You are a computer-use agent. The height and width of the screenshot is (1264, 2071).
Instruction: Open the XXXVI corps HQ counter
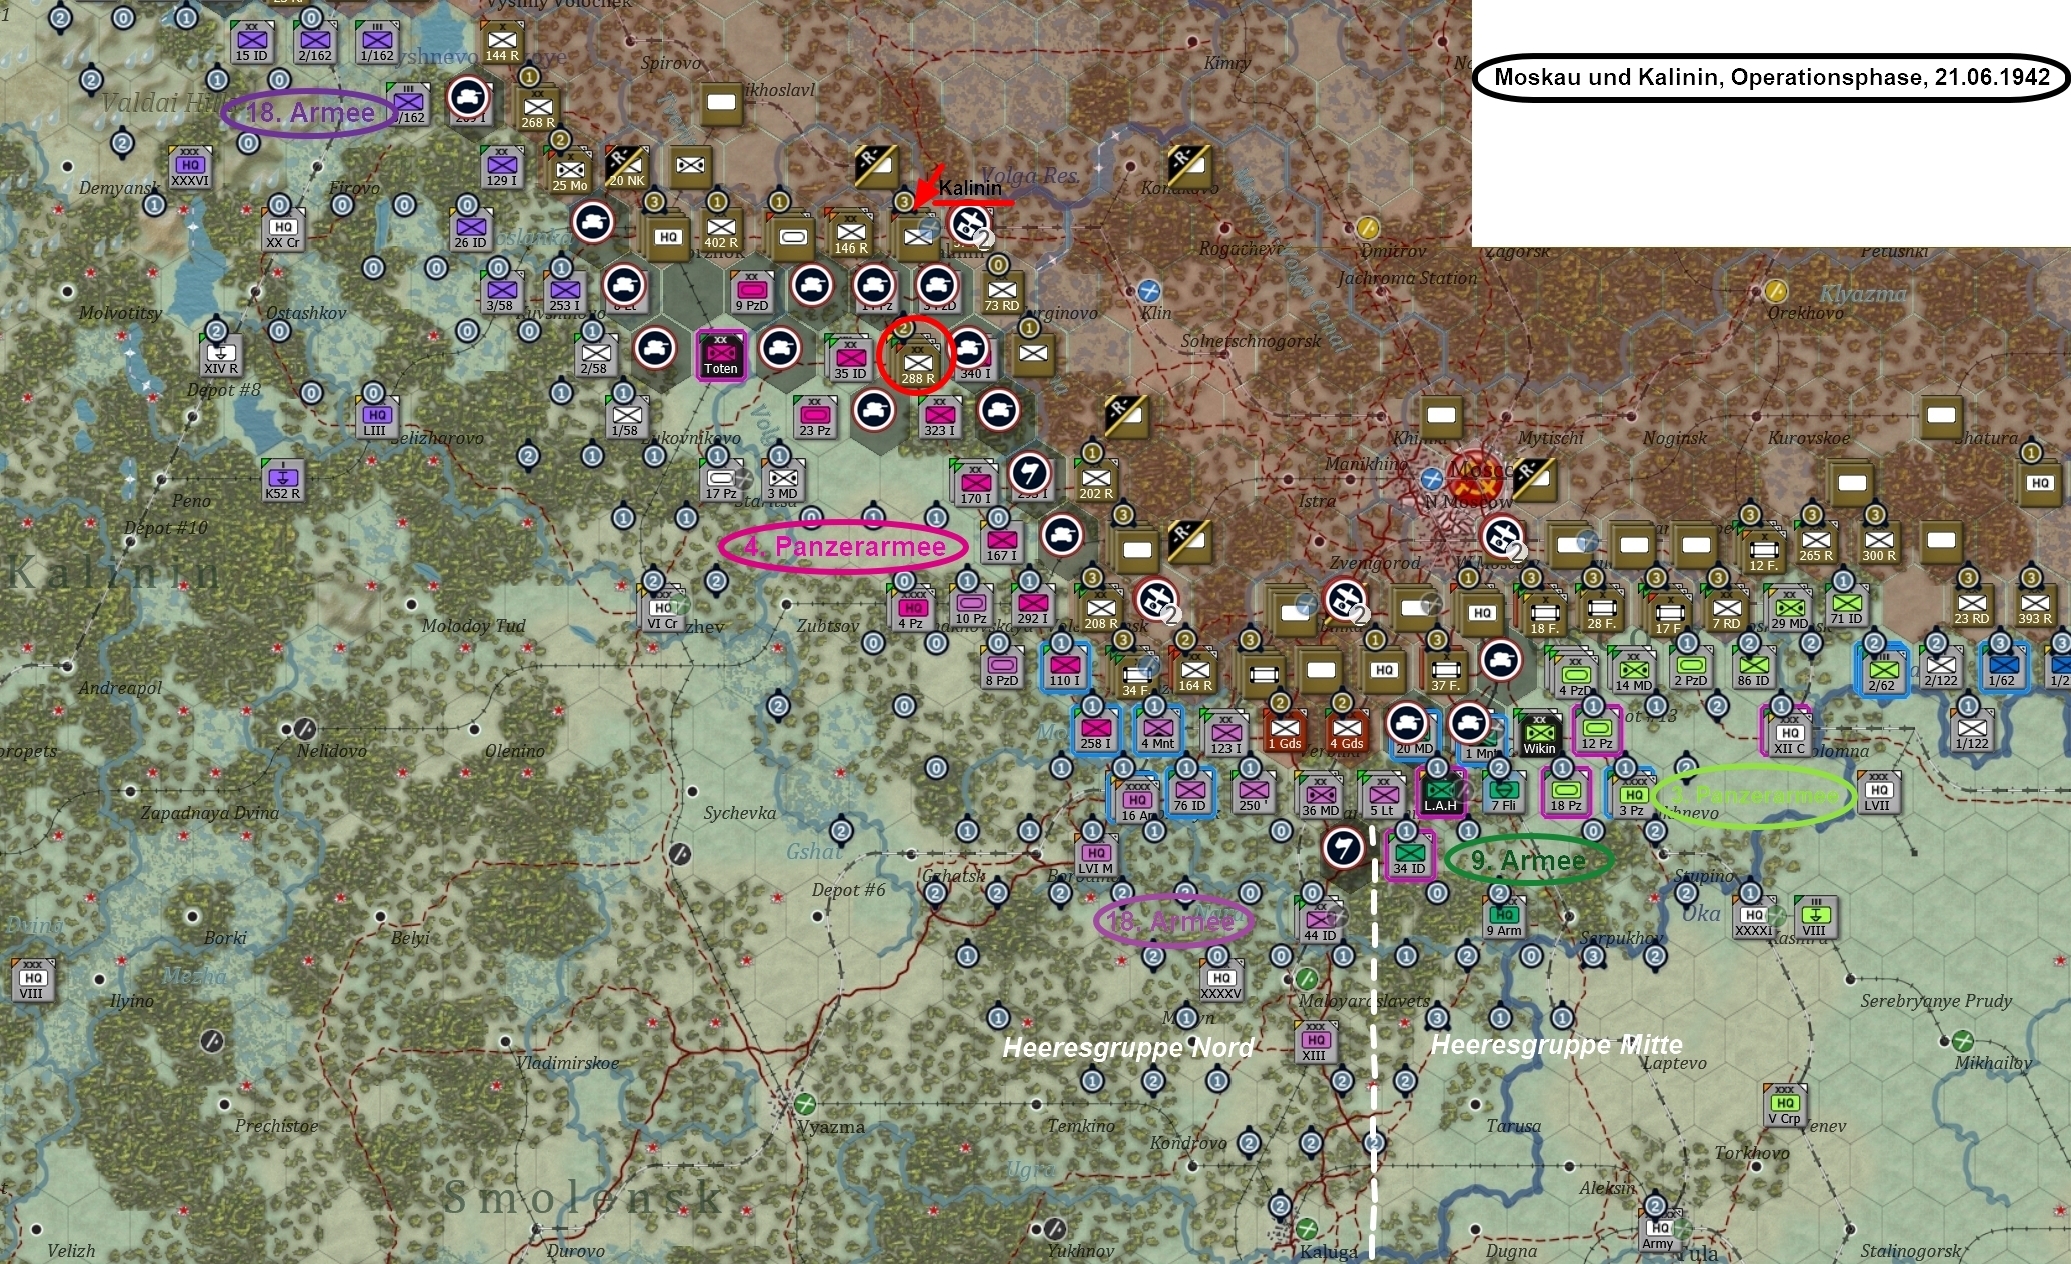(189, 168)
